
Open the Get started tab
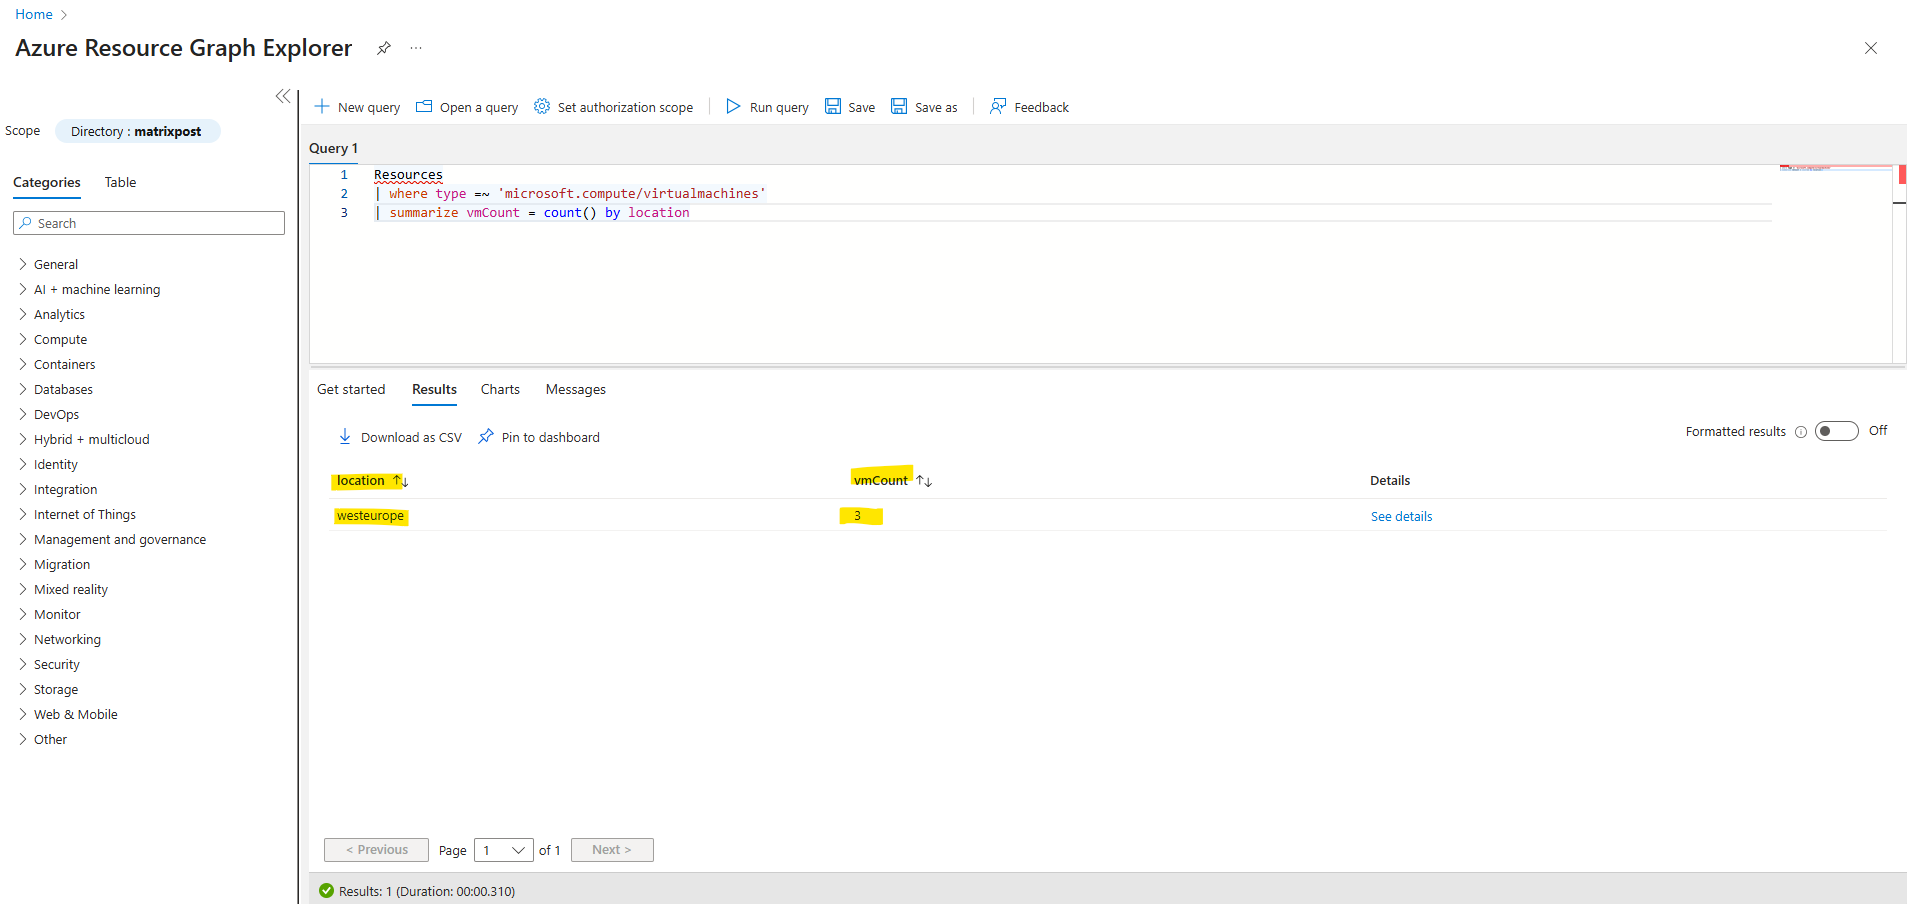point(351,389)
